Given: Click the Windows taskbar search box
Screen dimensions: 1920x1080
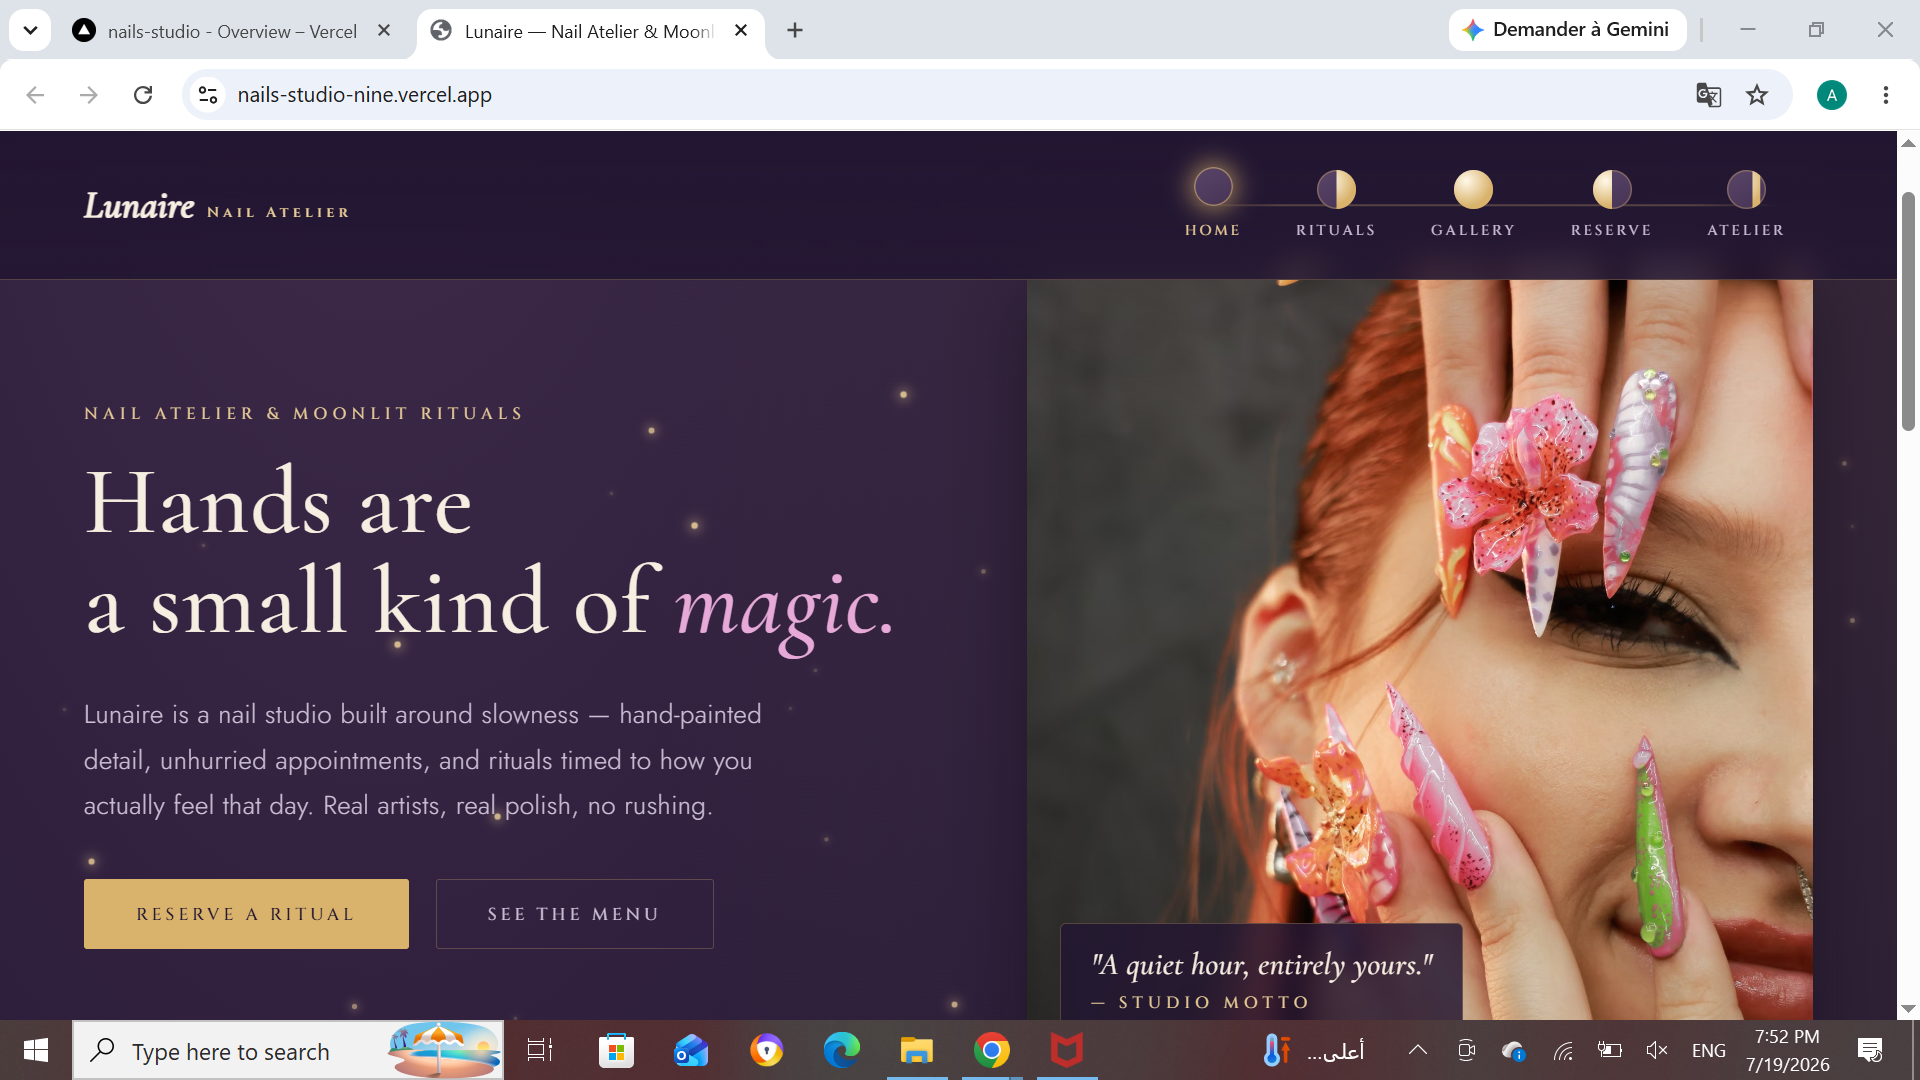Looking at the screenshot, I should coord(288,1050).
